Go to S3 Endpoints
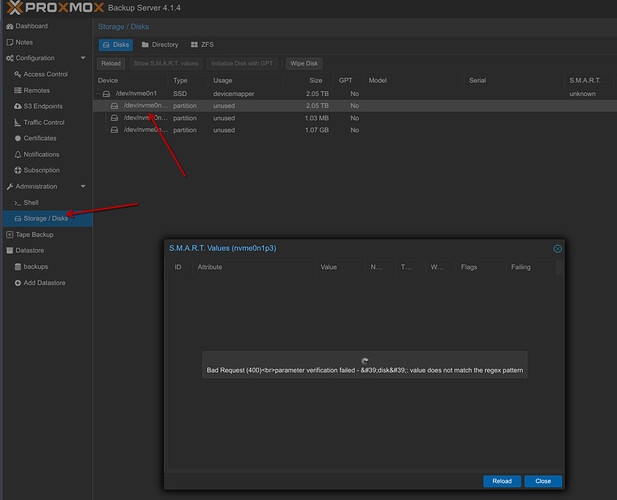 (44, 106)
